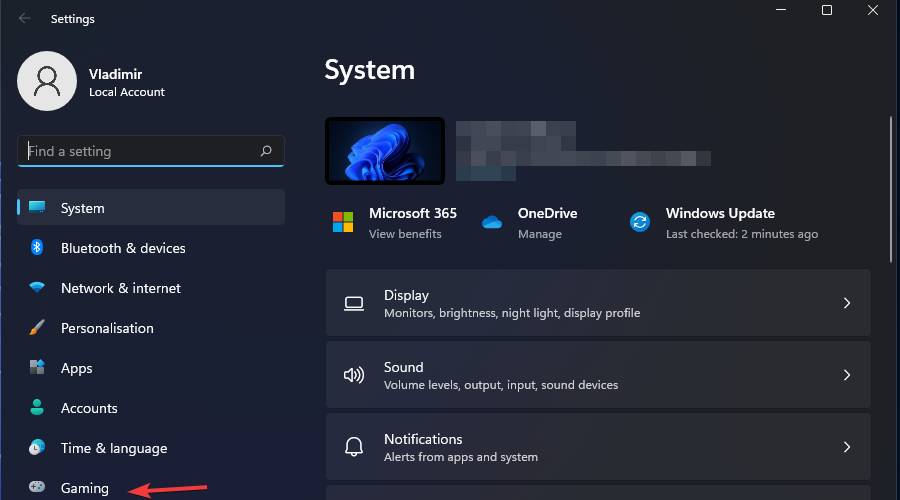Click the Find a setting search box
Screen dimensions: 900x500
pos(151,151)
